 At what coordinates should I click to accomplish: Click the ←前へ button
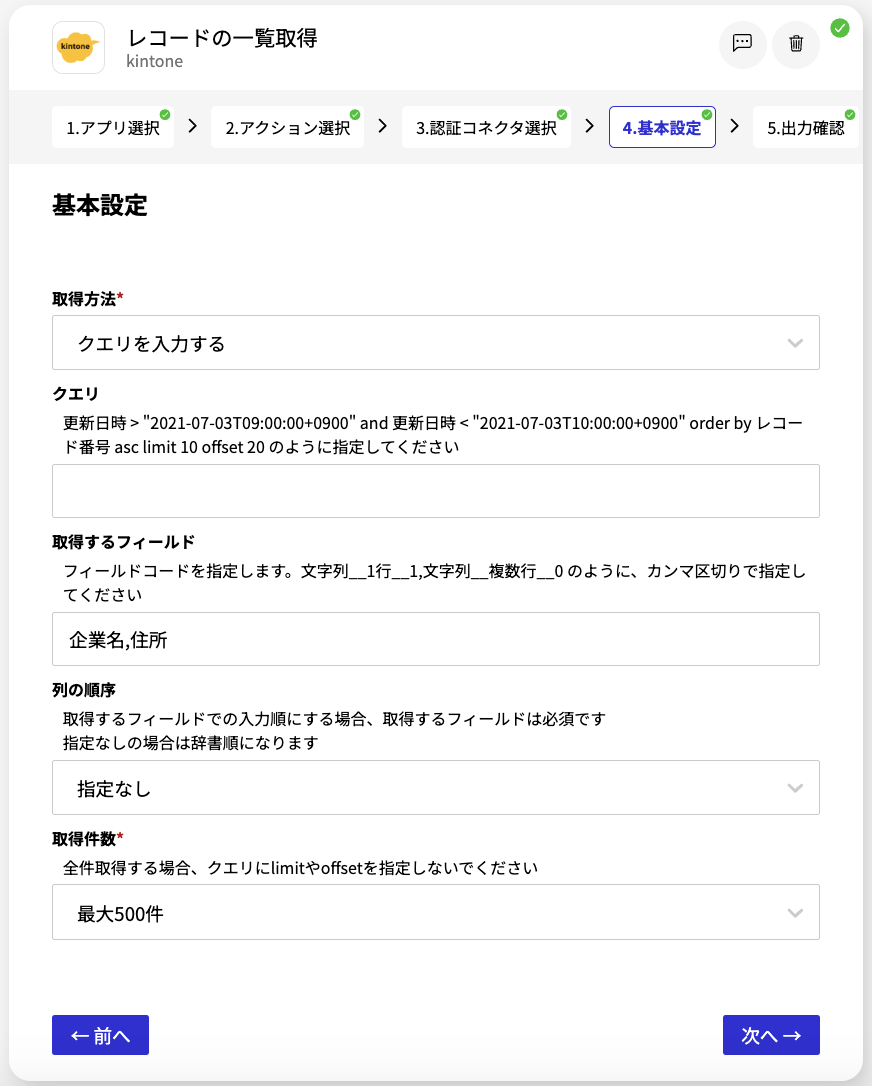pos(100,1035)
